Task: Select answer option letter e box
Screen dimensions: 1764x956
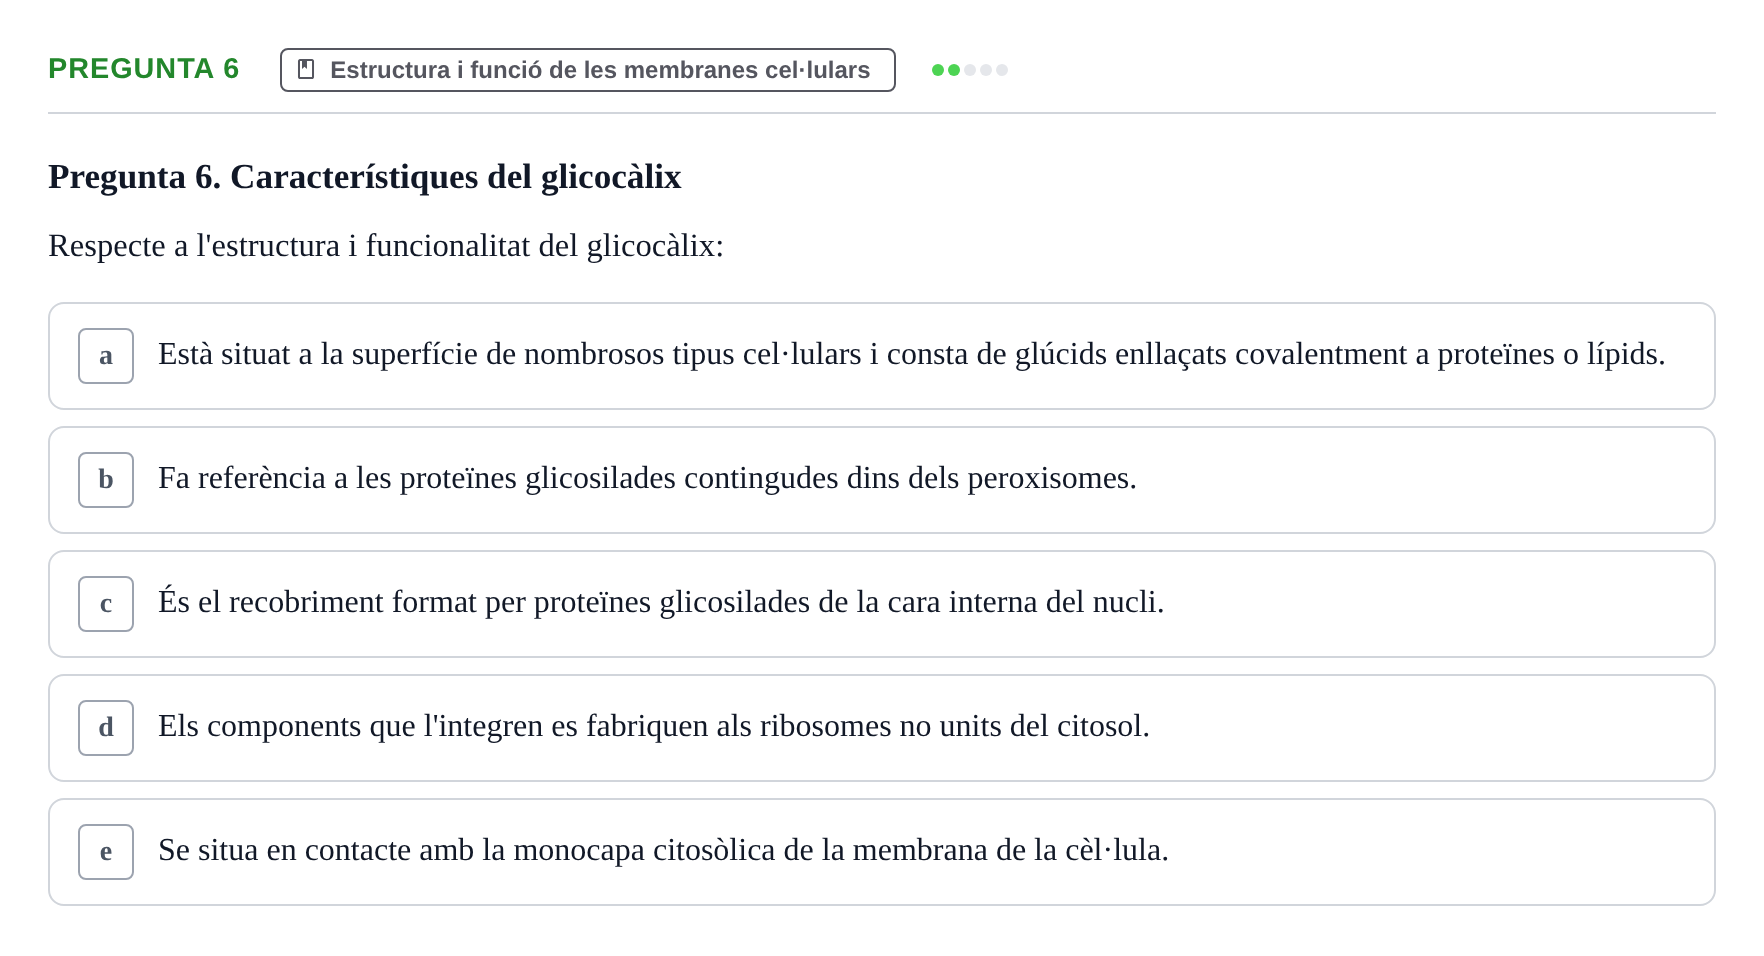Action: pyautogui.click(x=106, y=852)
